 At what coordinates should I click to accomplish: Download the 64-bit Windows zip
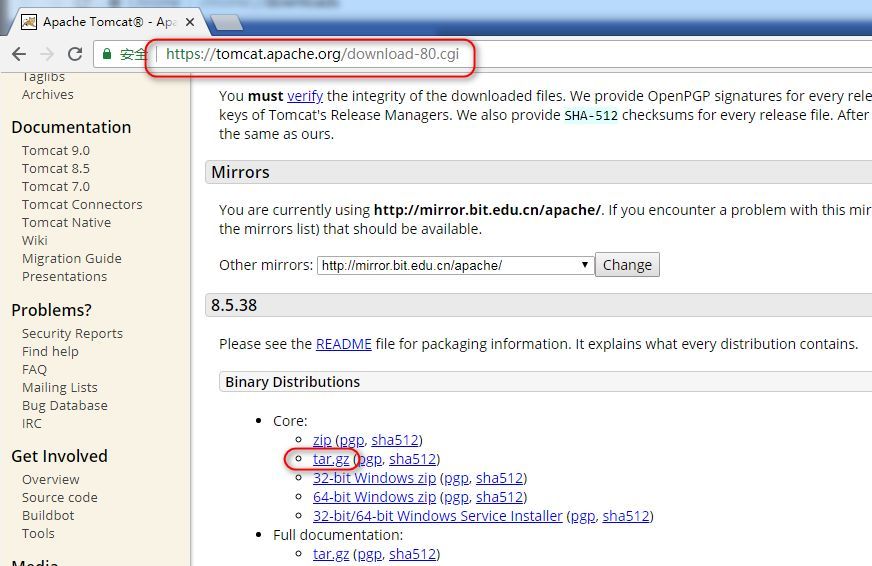tap(374, 497)
